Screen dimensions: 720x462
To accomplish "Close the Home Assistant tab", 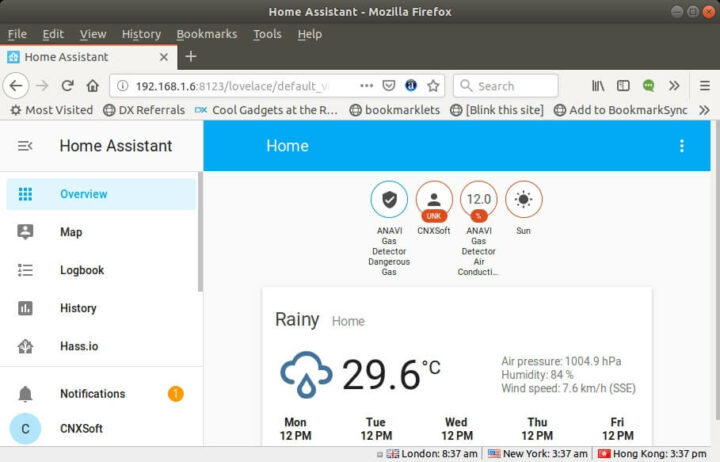I will pyautogui.click(x=163, y=57).
